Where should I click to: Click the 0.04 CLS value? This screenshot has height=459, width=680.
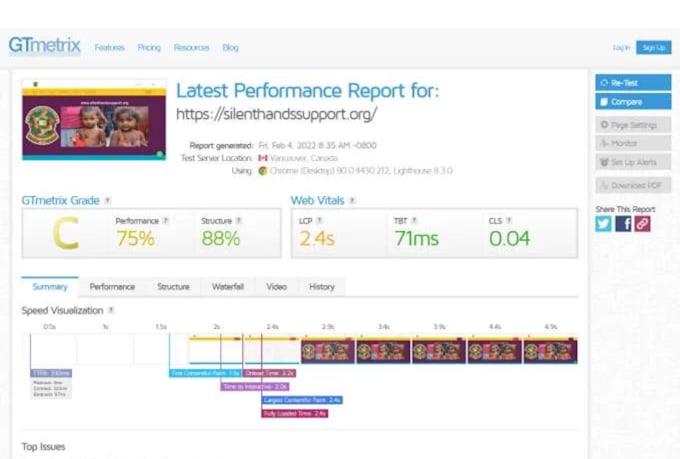coord(510,239)
